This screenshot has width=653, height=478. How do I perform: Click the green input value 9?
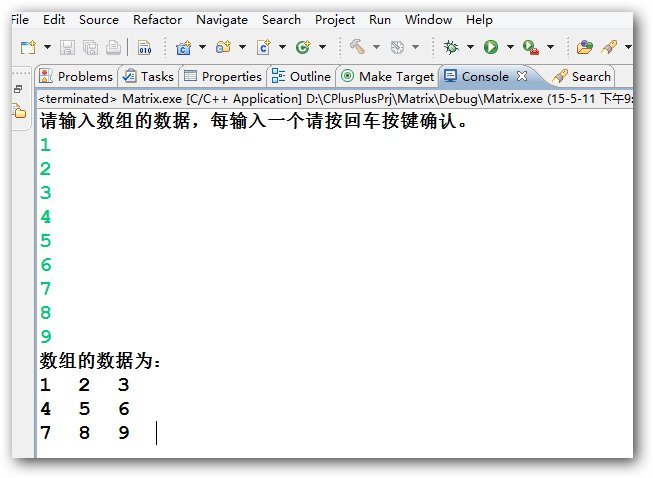(46, 336)
